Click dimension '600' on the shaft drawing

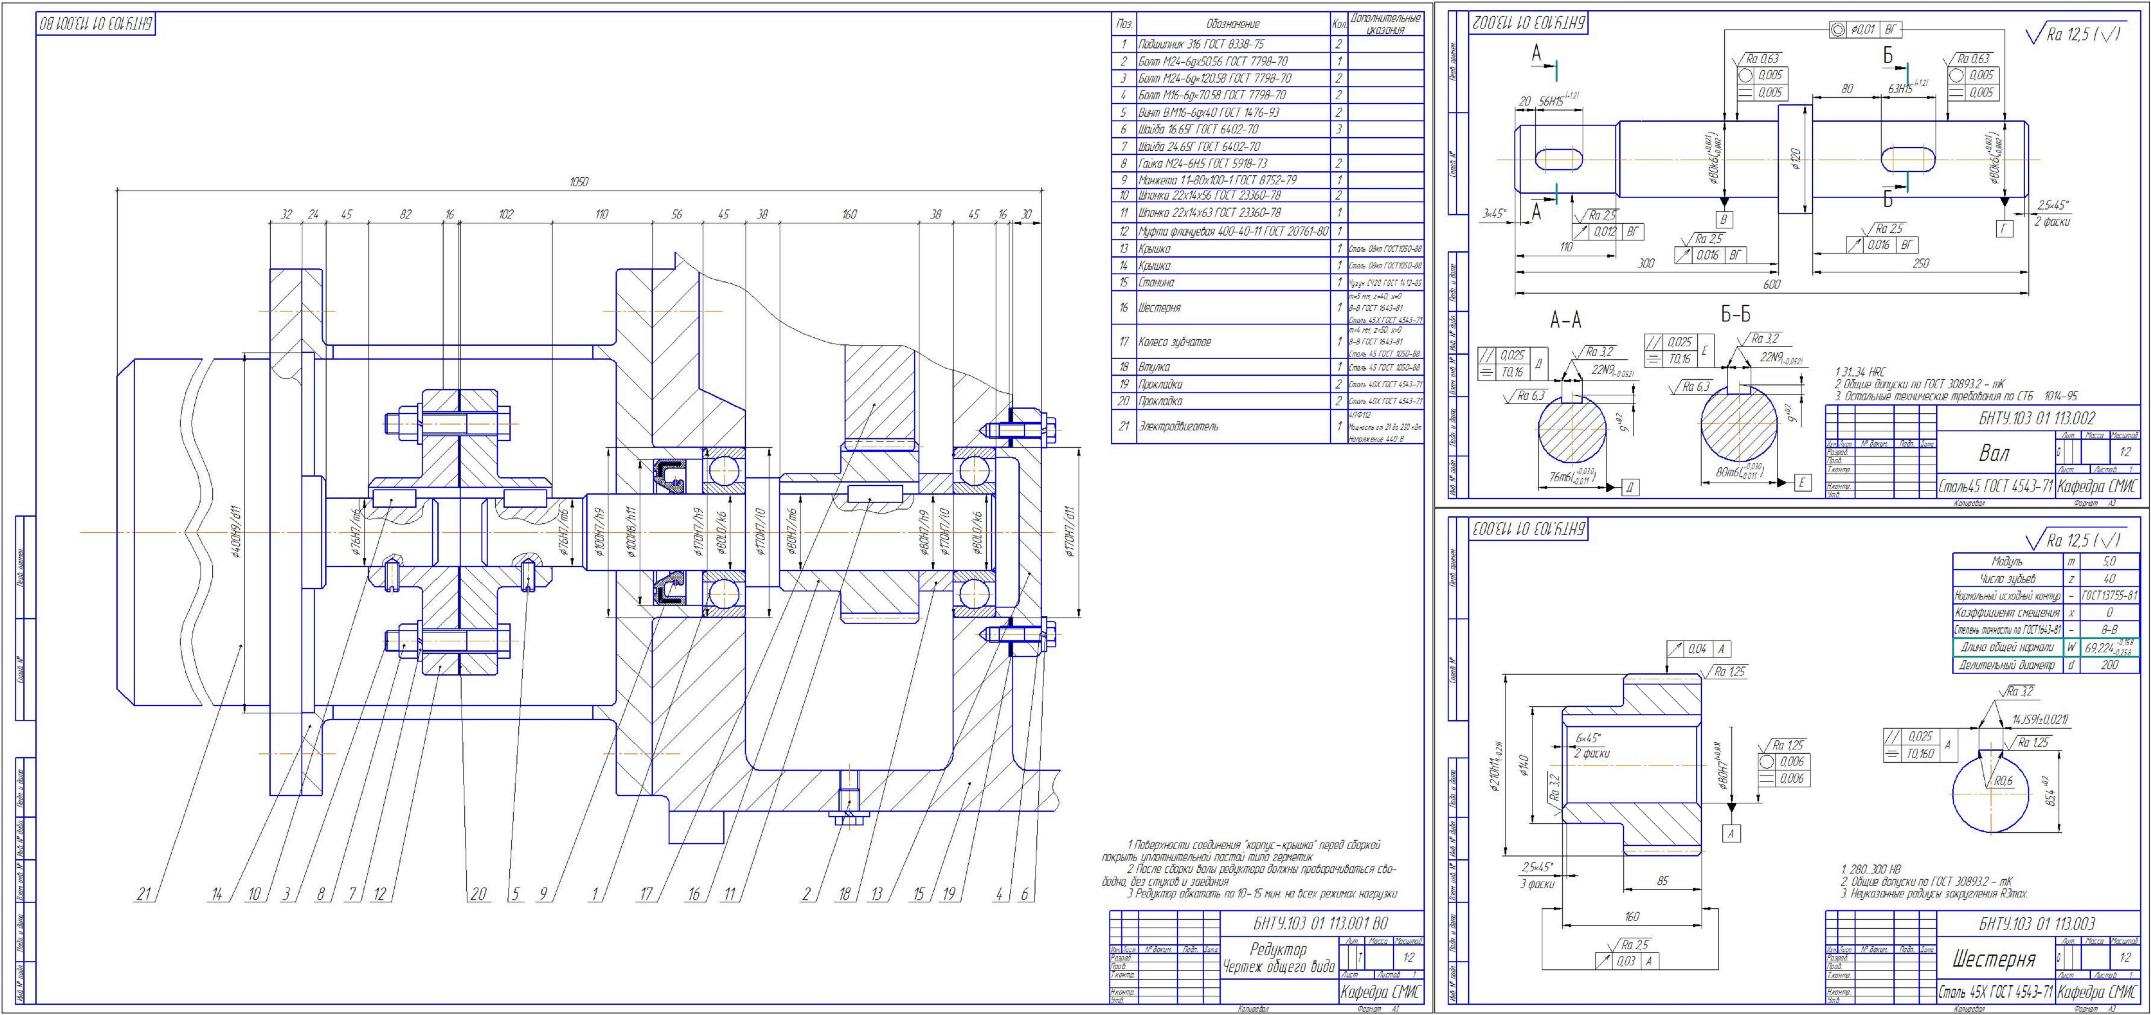coord(1771,285)
